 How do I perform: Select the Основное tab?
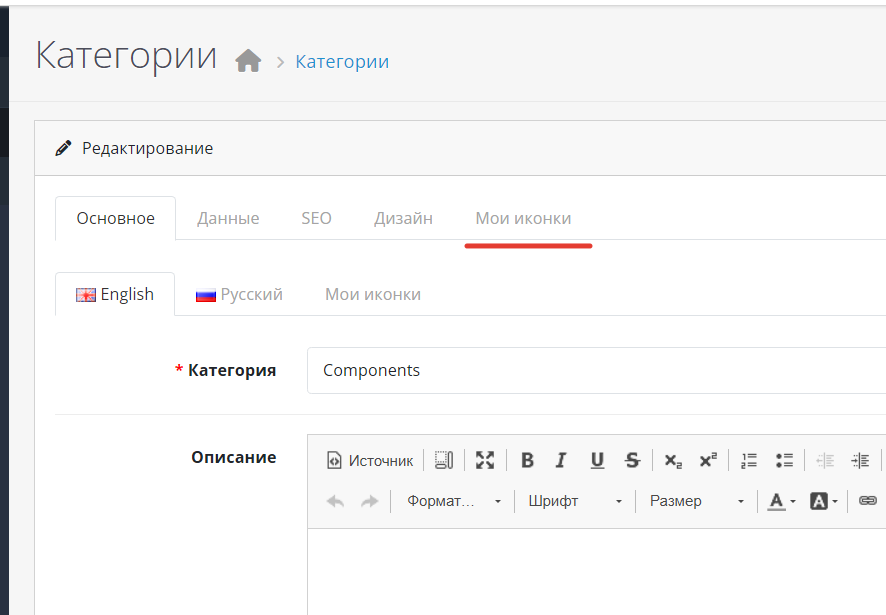pos(115,218)
